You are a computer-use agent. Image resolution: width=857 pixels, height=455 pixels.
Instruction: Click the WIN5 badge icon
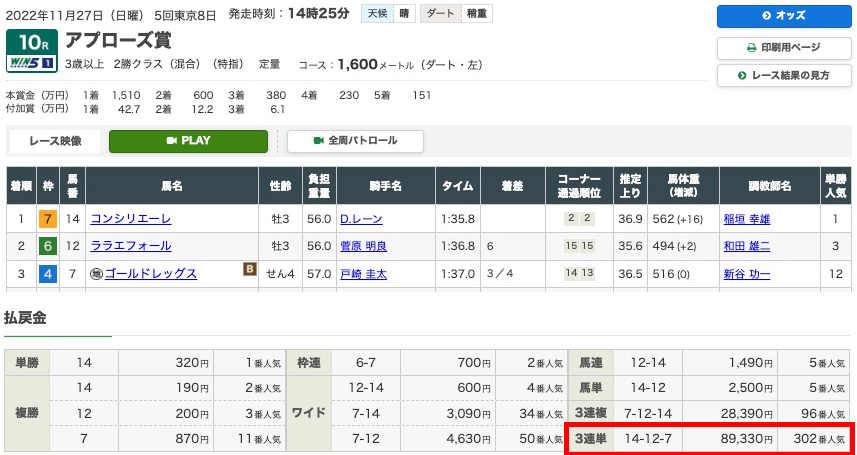click(32, 65)
